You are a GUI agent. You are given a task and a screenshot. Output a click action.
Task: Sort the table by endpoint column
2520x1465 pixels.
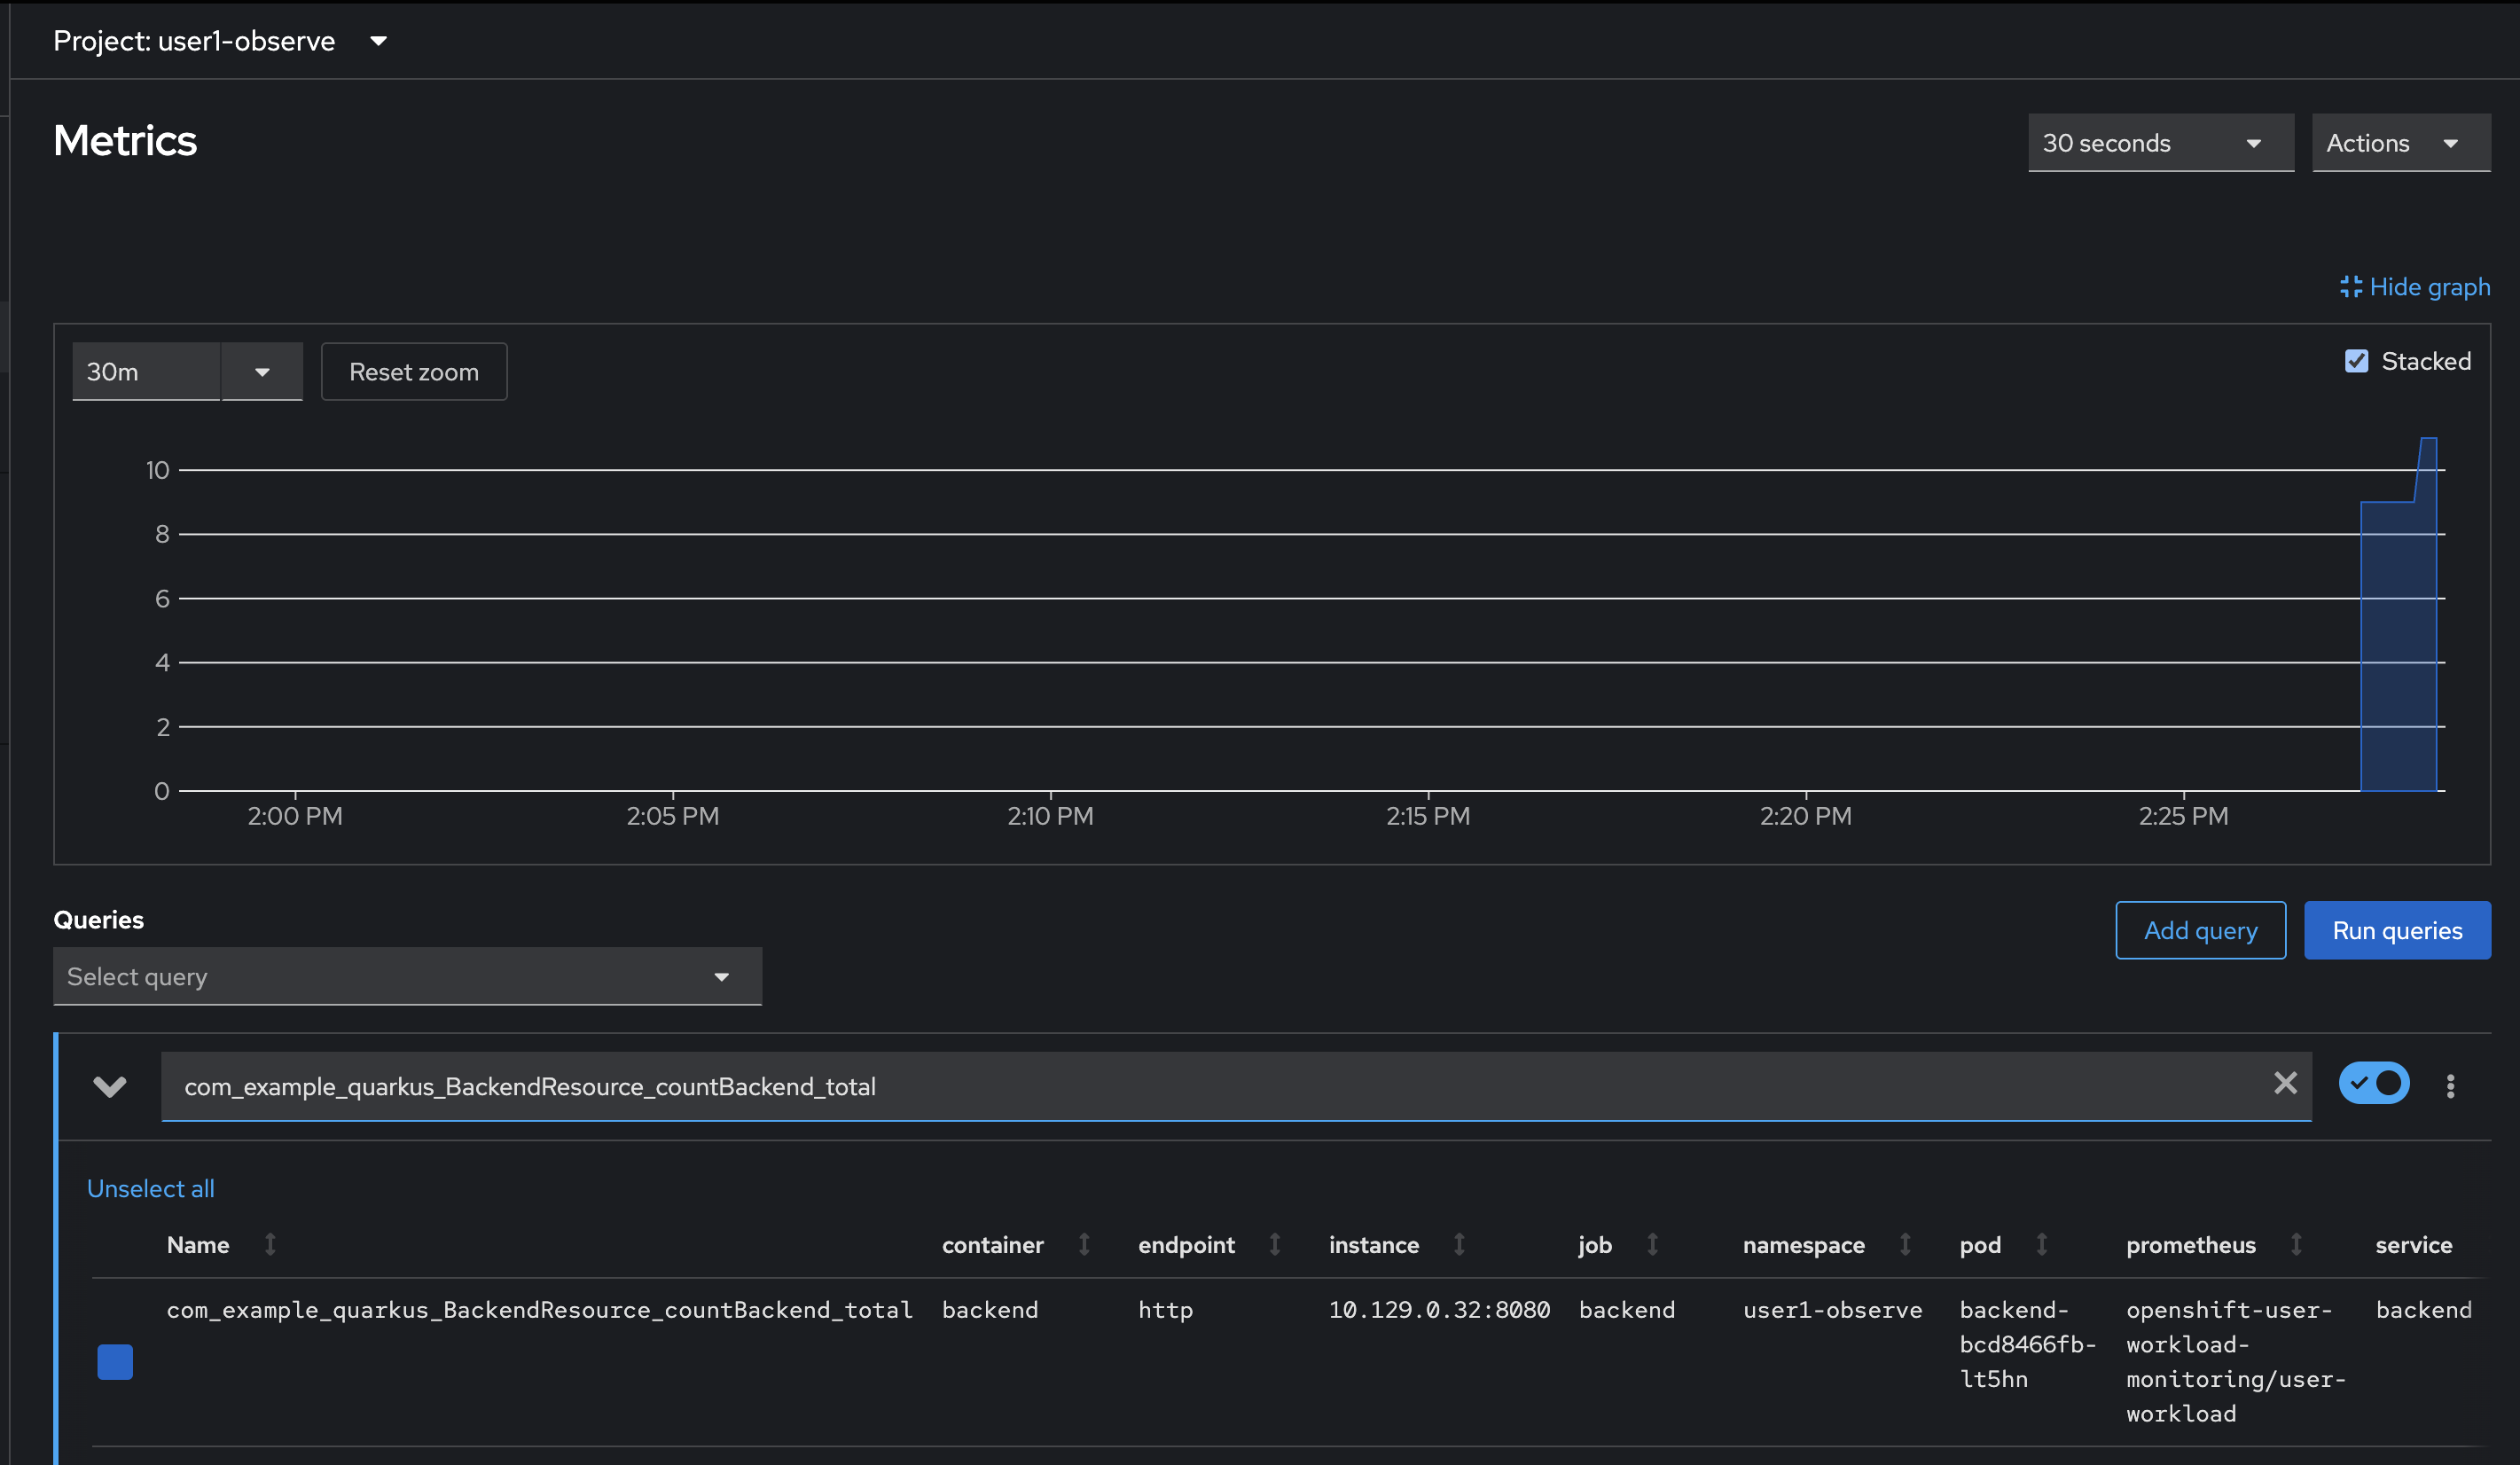tap(1209, 1245)
